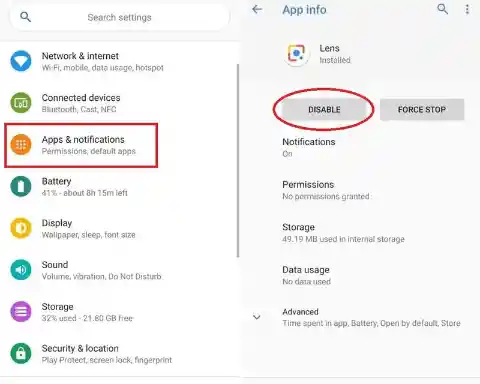Open the Storage settings in left list
The width and height of the screenshot is (480, 384).
coord(120,312)
